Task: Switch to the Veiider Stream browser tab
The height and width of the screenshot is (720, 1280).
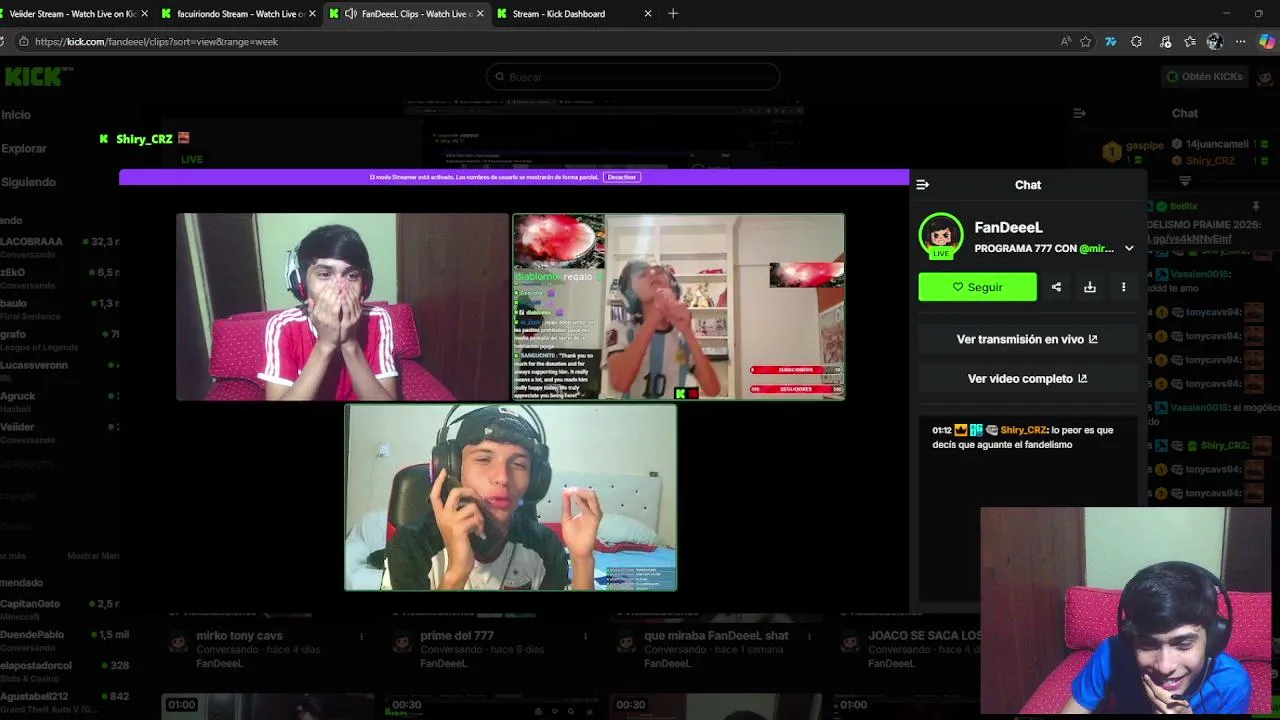Action: [72, 14]
